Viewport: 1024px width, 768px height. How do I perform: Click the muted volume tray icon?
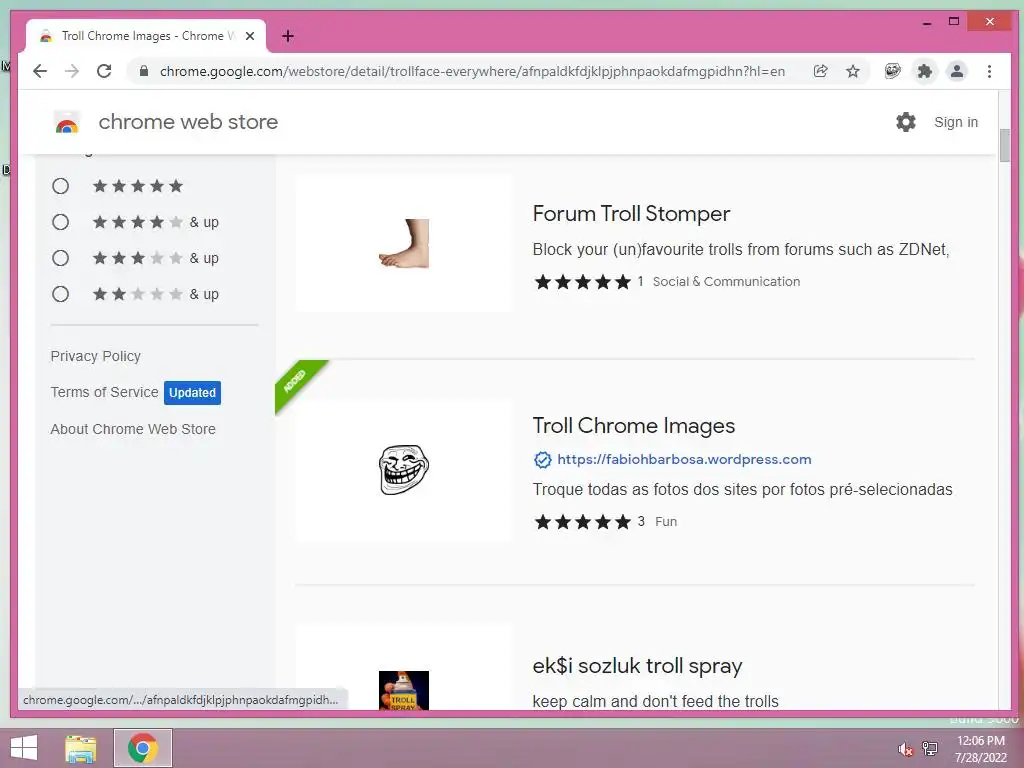905,749
